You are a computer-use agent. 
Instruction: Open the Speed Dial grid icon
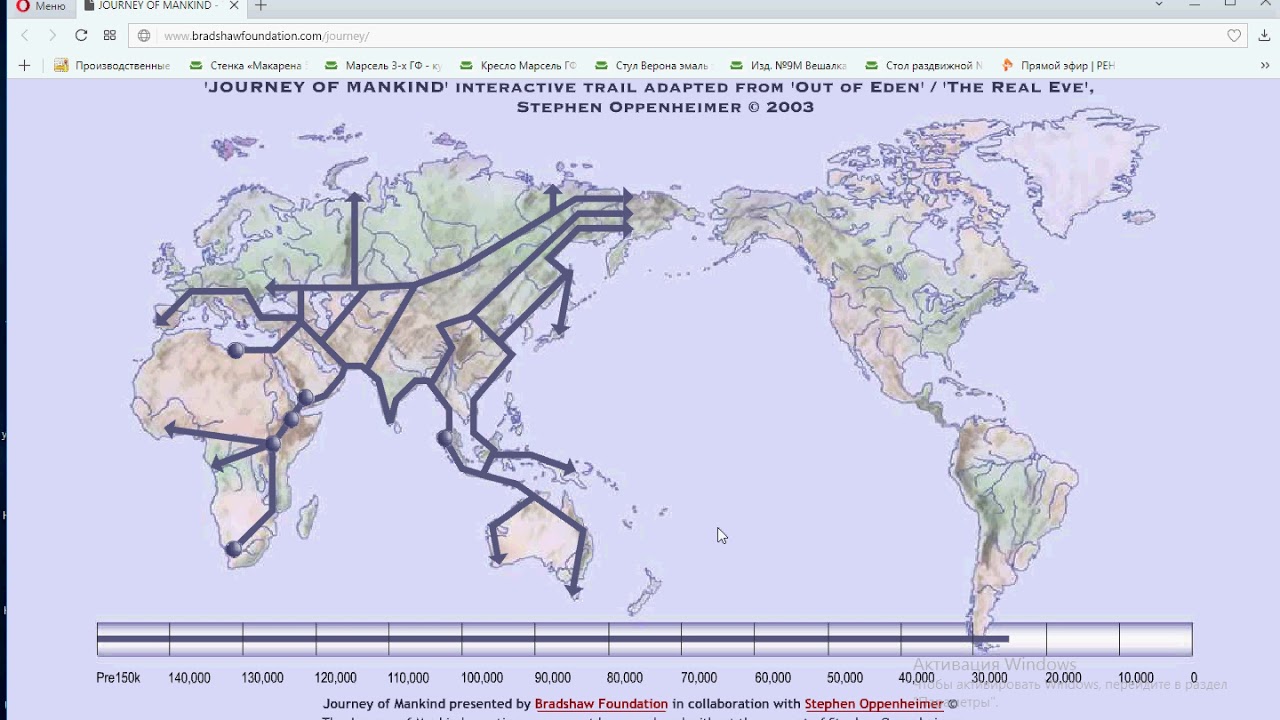point(110,36)
